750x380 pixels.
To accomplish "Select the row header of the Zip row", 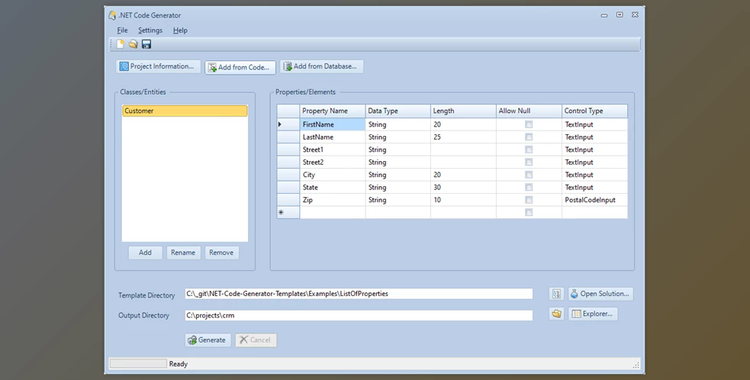I will (x=288, y=200).
